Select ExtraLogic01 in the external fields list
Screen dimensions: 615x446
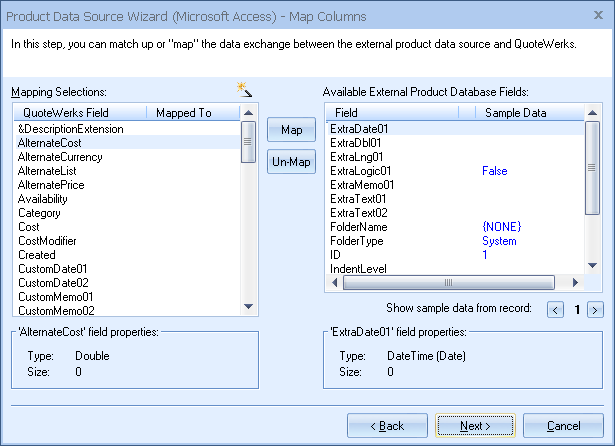click(x=360, y=171)
